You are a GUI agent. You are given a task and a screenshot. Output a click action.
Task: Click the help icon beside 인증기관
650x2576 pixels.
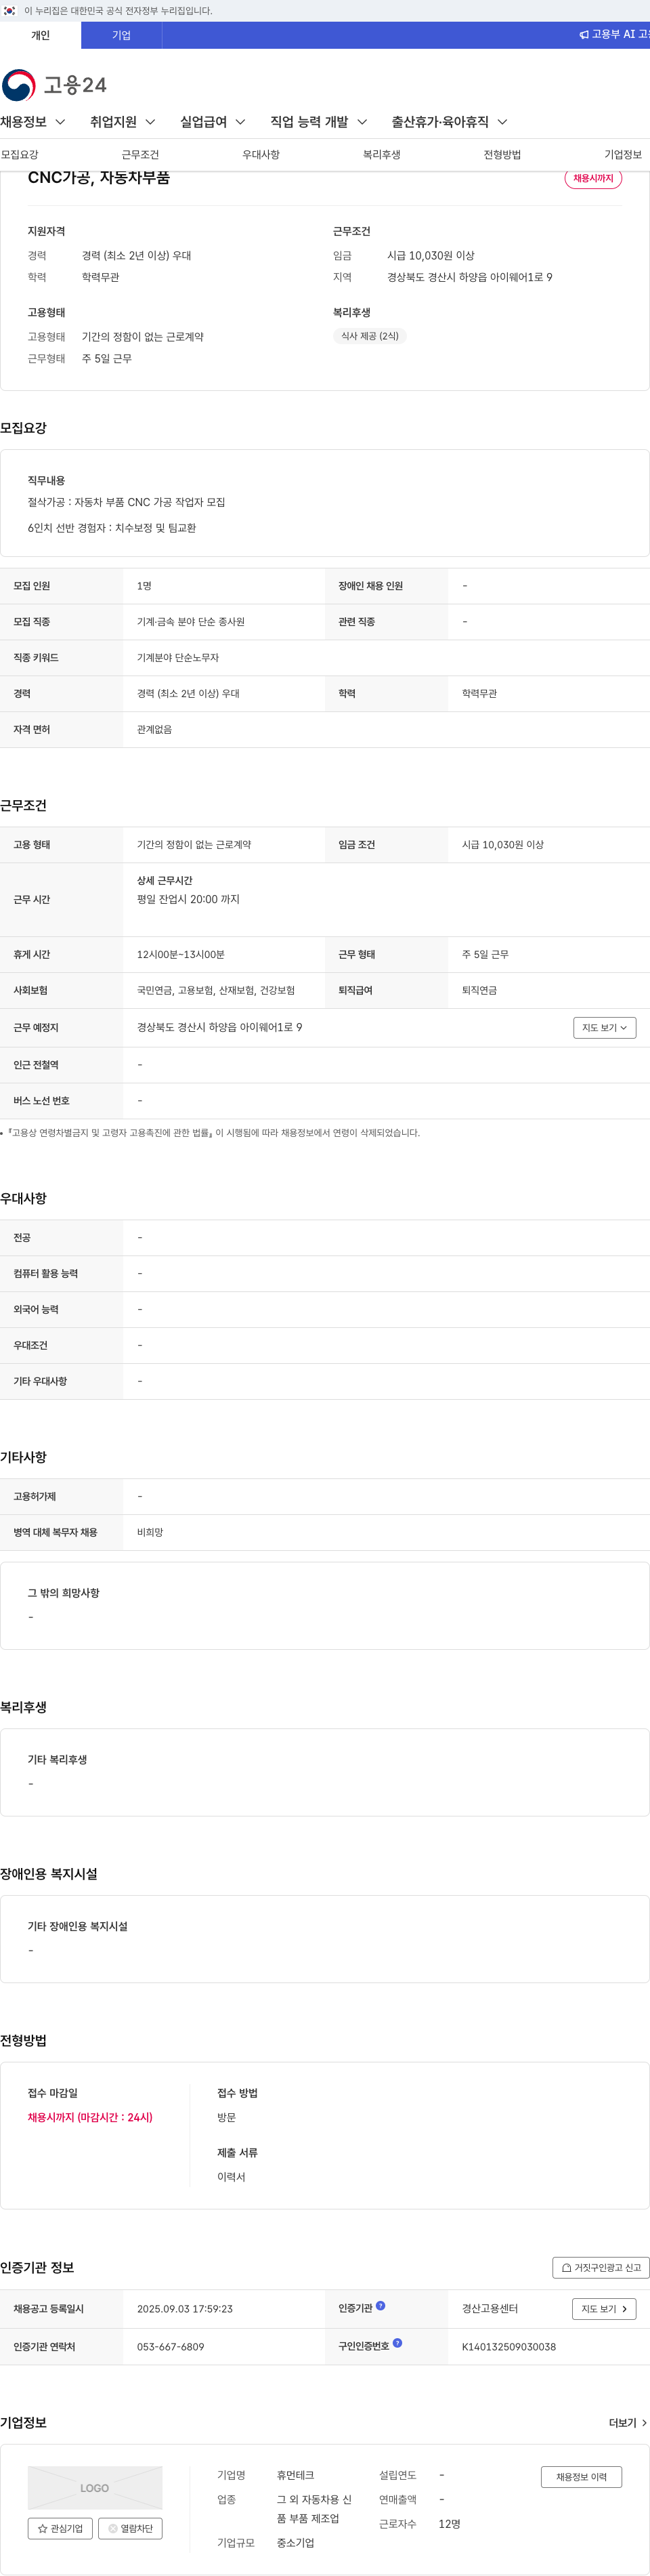click(380, 2306)
